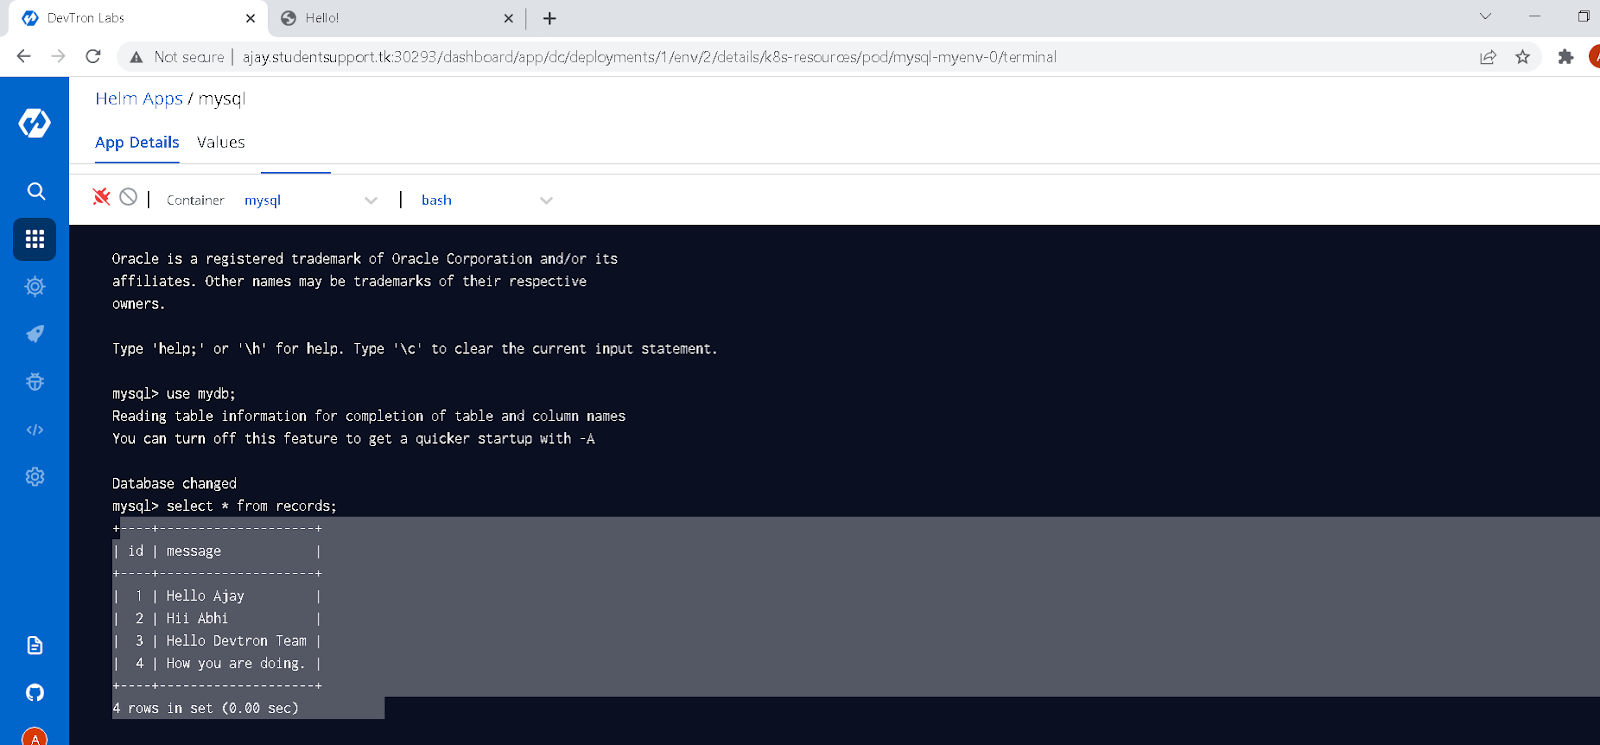Open search from sidebar magnifier icon

(36, 191)
